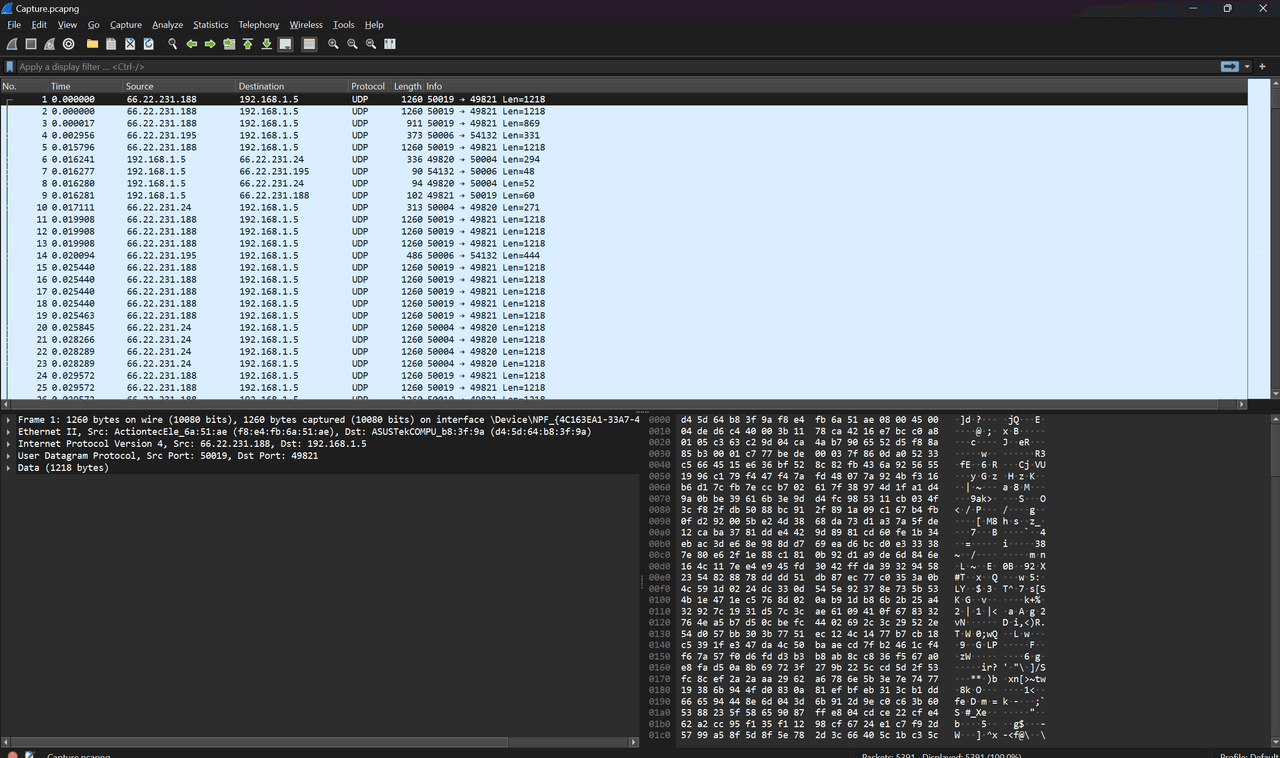1280x758 pixels.
Task: Sort by the Info column header
Action: pyautogui.click(x=836, y=86)
